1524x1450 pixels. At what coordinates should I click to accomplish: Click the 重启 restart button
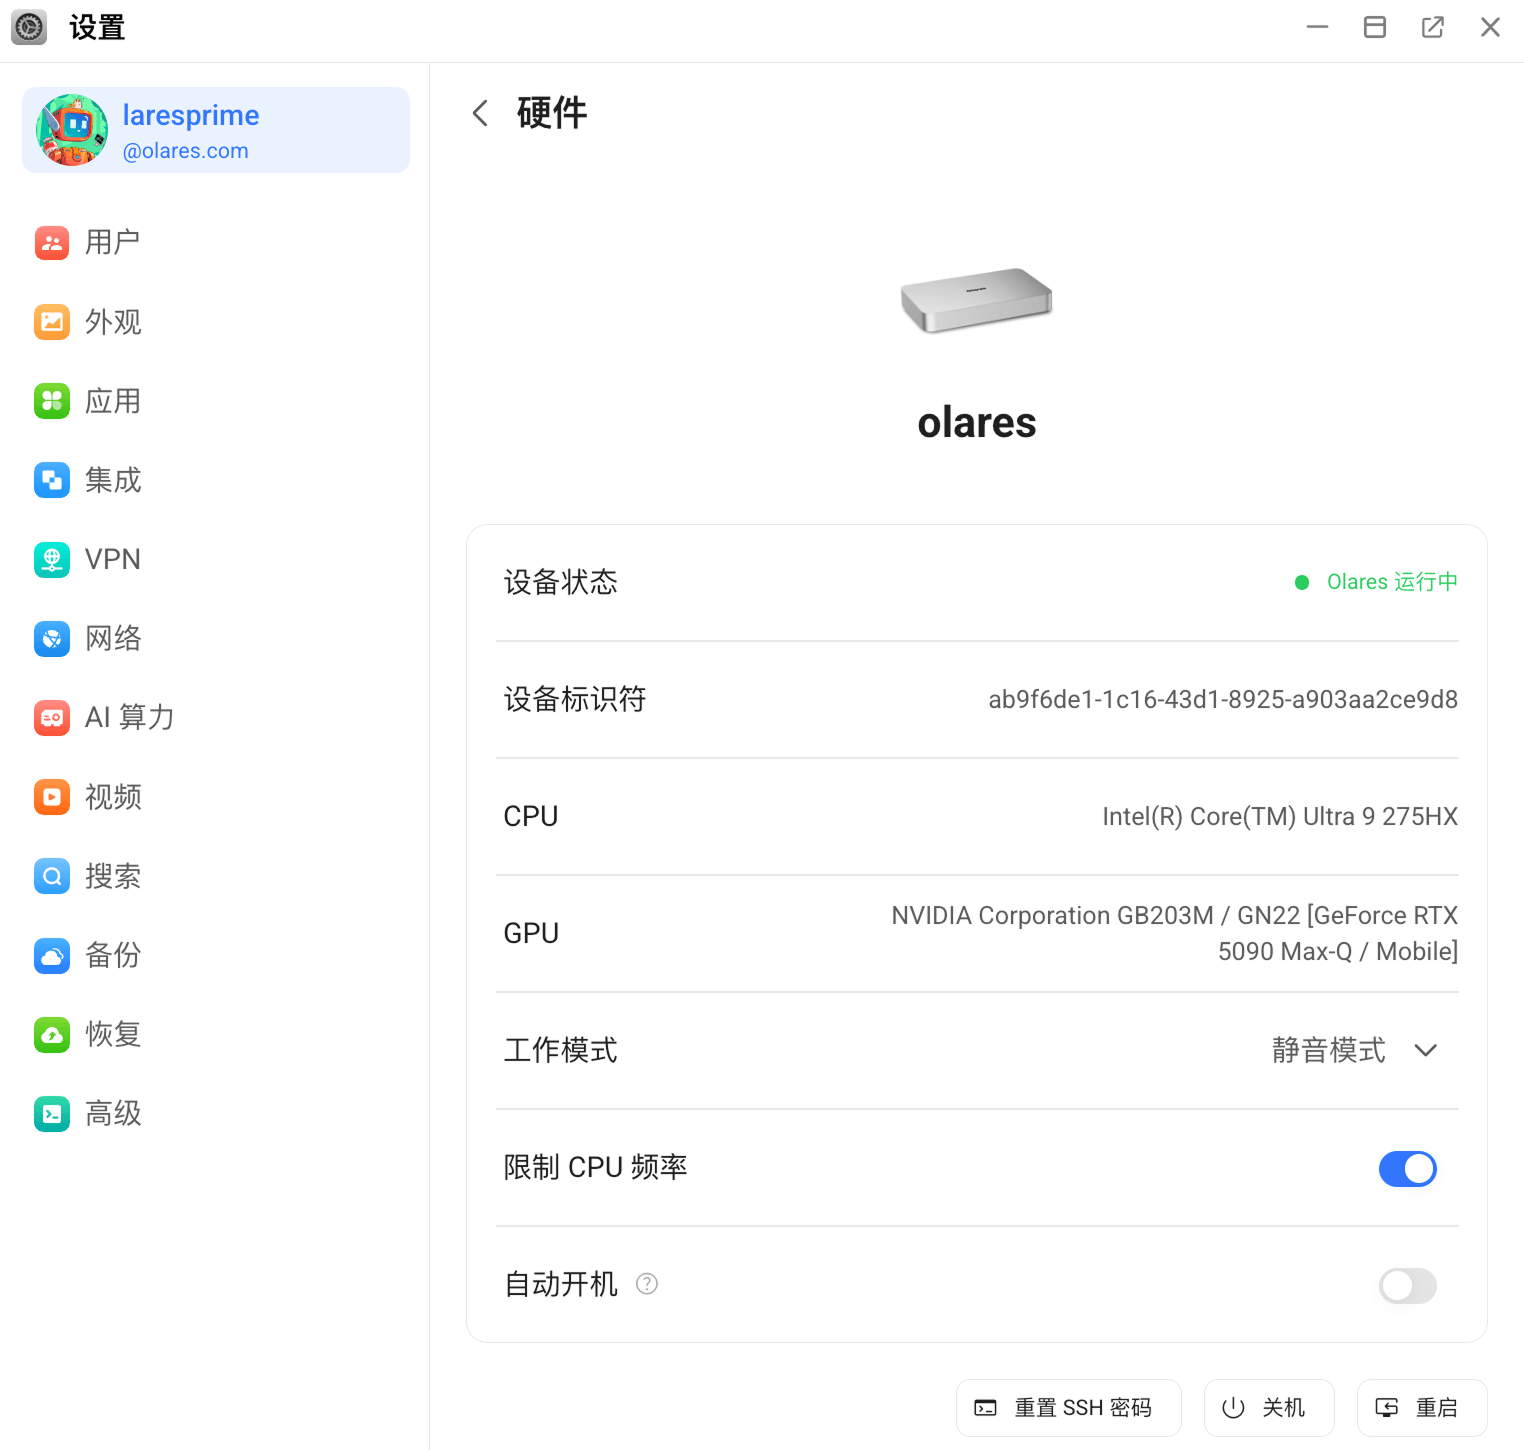[1421, 1408]
